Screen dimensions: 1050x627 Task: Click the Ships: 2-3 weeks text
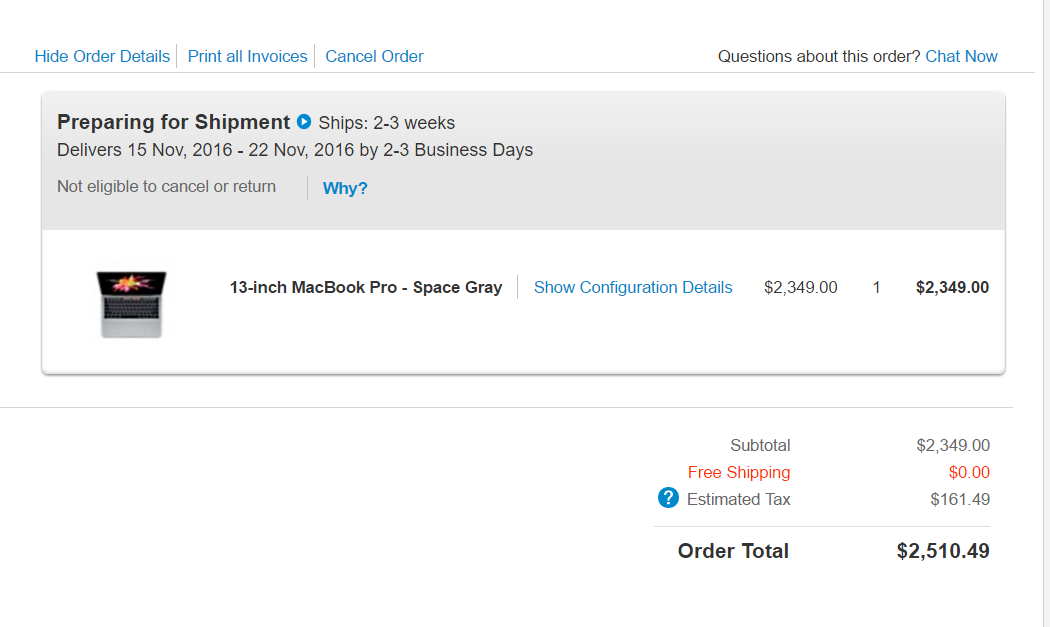click(386, 123)
